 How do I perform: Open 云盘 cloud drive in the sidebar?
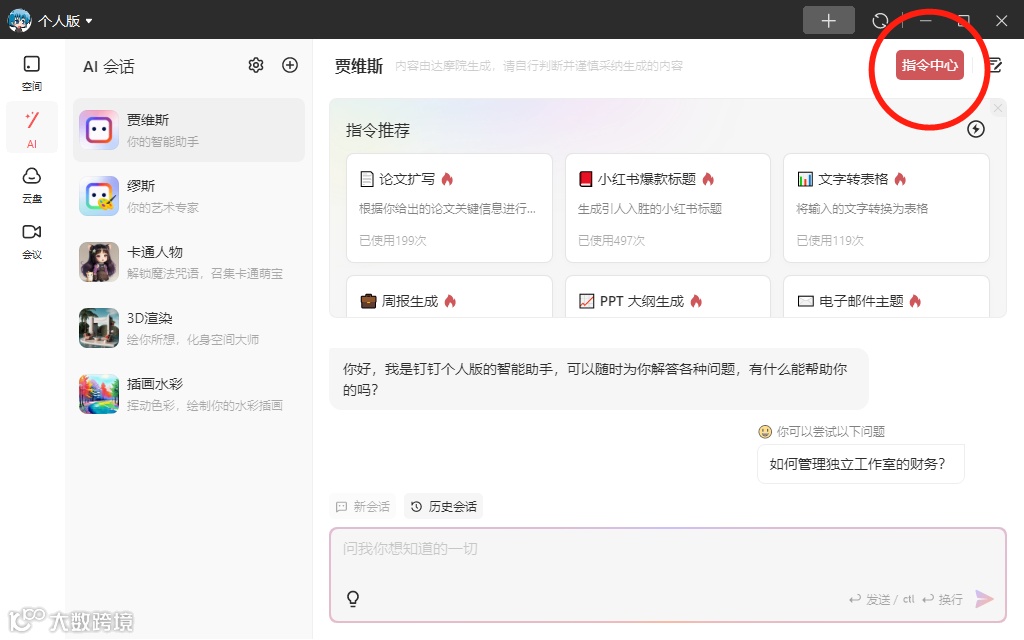[31, 185]
